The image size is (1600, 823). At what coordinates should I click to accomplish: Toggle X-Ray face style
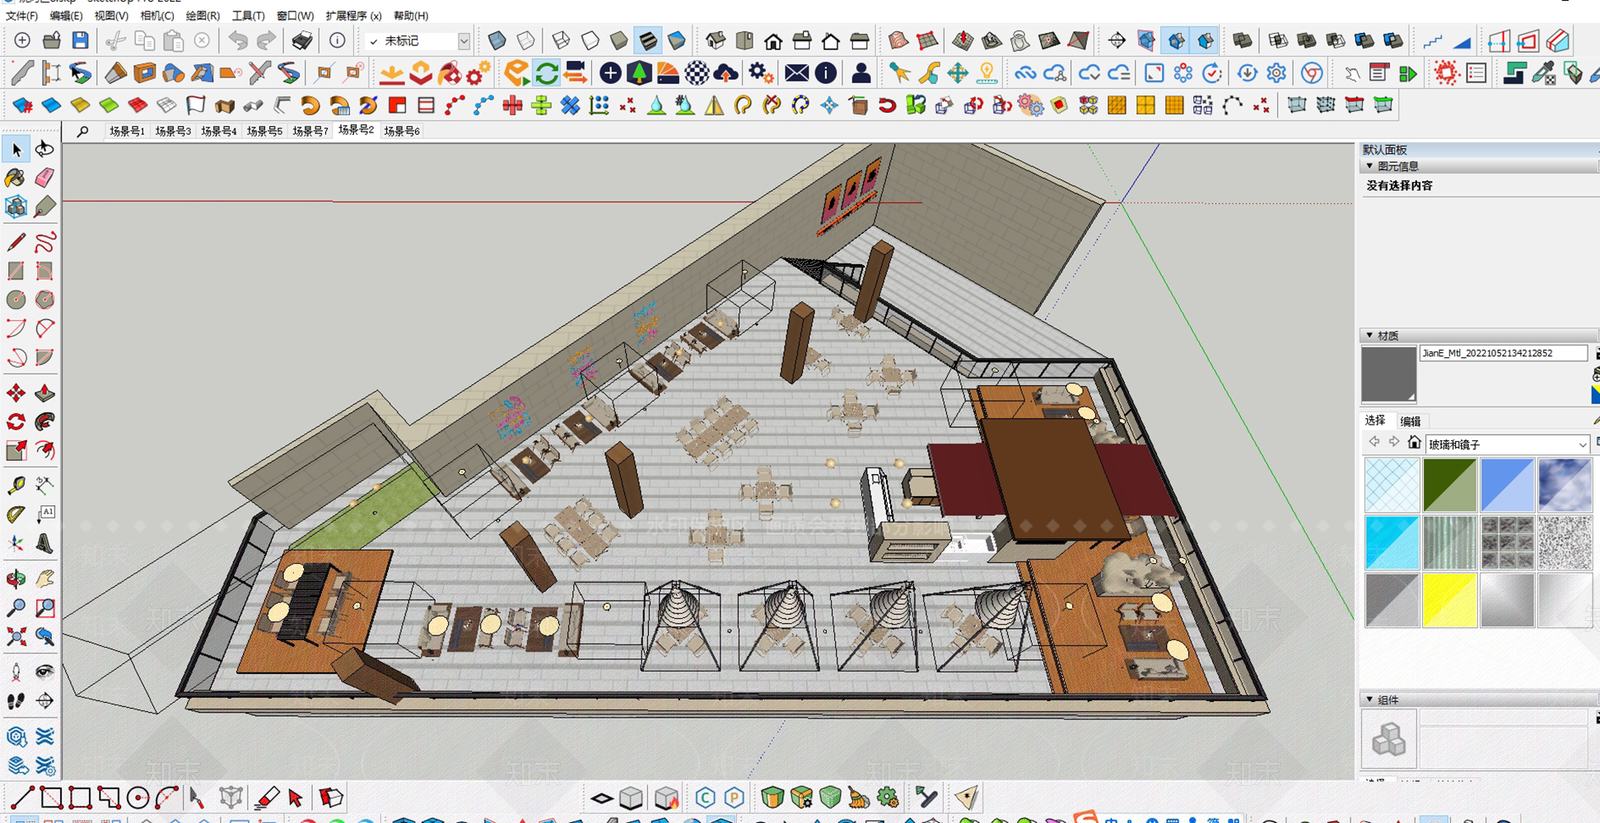497,41
